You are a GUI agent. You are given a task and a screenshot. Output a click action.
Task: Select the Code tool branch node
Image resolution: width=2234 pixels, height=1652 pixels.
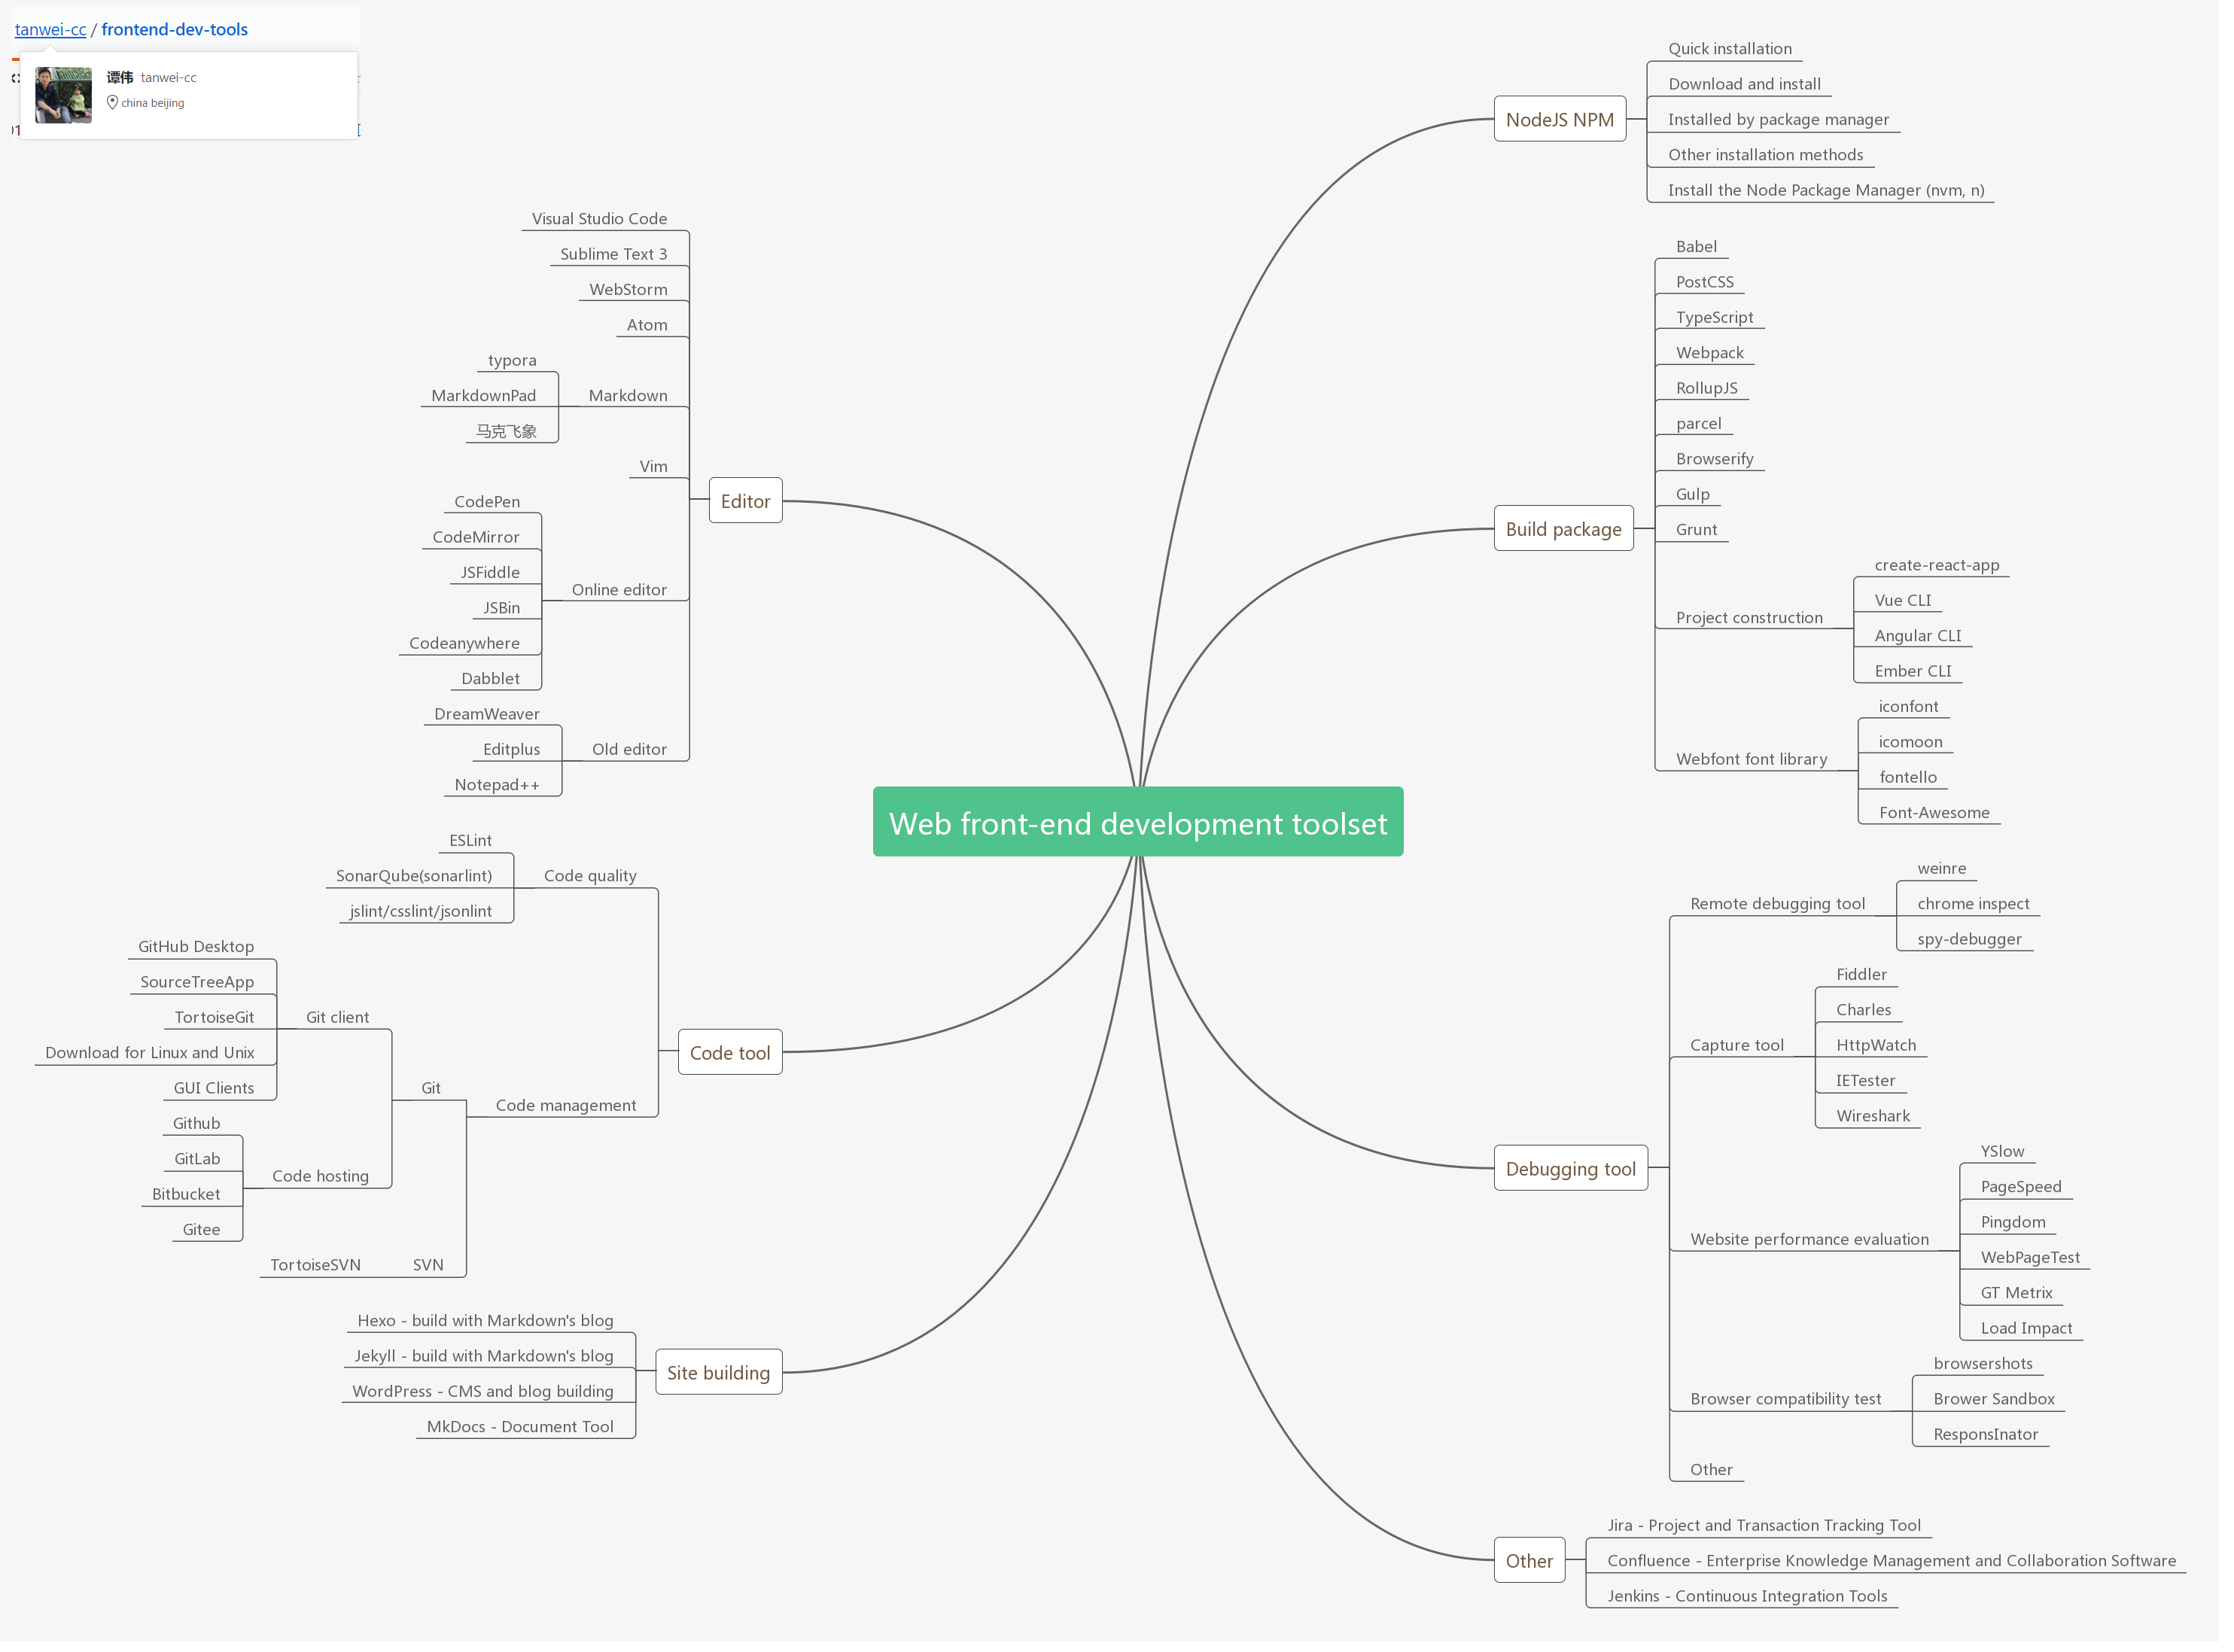735,1059
